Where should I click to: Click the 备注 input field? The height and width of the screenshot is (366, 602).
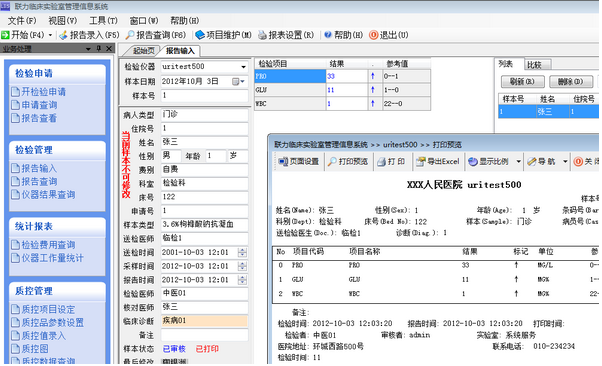[x=204, y=335]
